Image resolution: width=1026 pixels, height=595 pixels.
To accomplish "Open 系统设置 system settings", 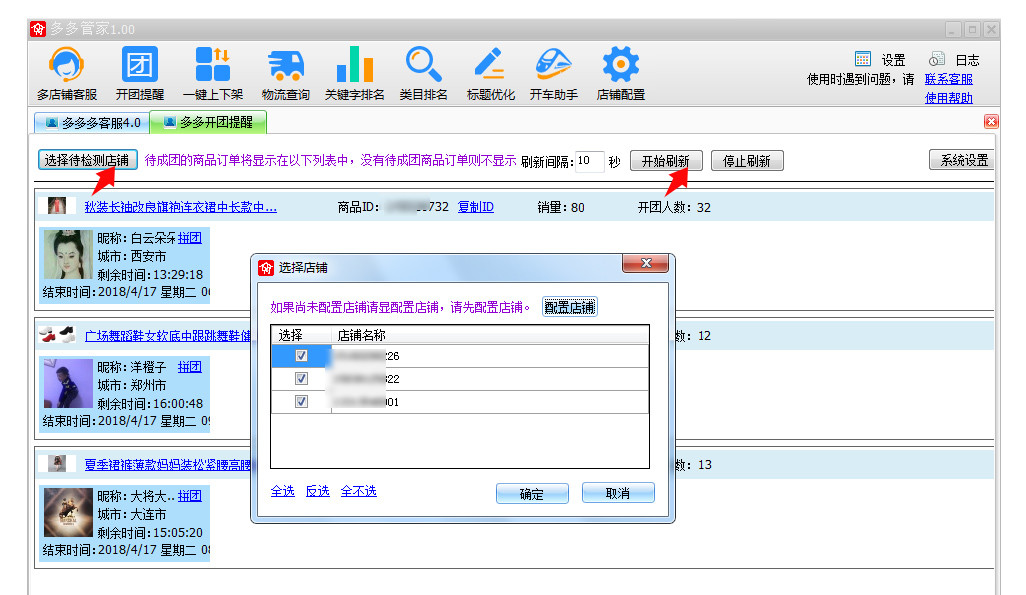I will [962, 160].
